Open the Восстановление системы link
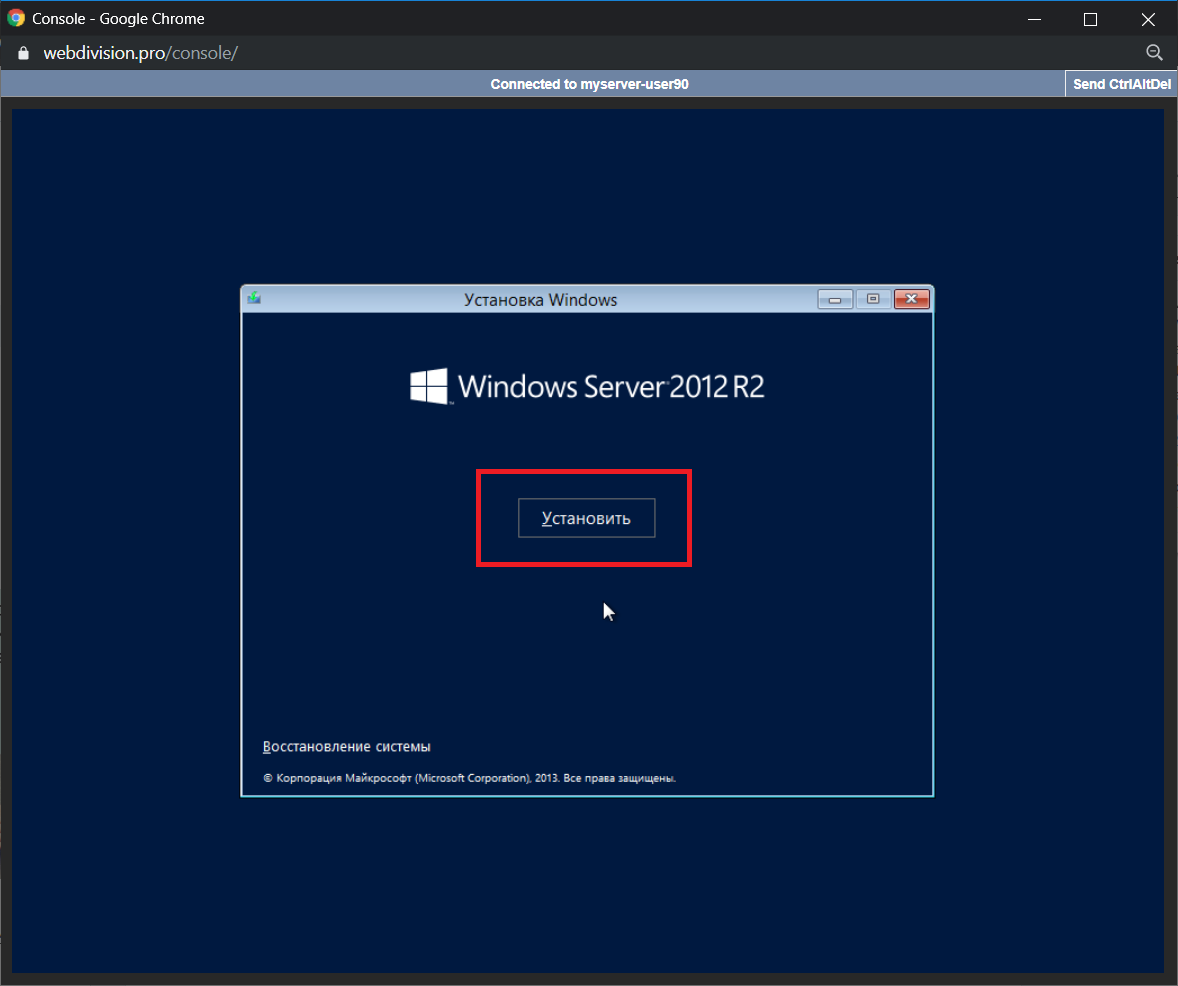The width and height of the screenshot is (1178, 986). (346, 747)
